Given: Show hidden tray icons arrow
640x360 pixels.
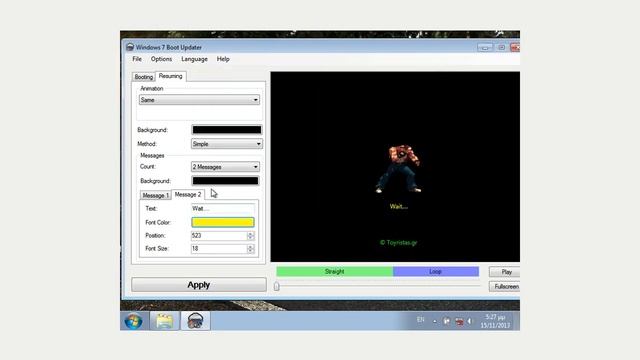Looking at the screenshot, I should (x=435, y=322).
